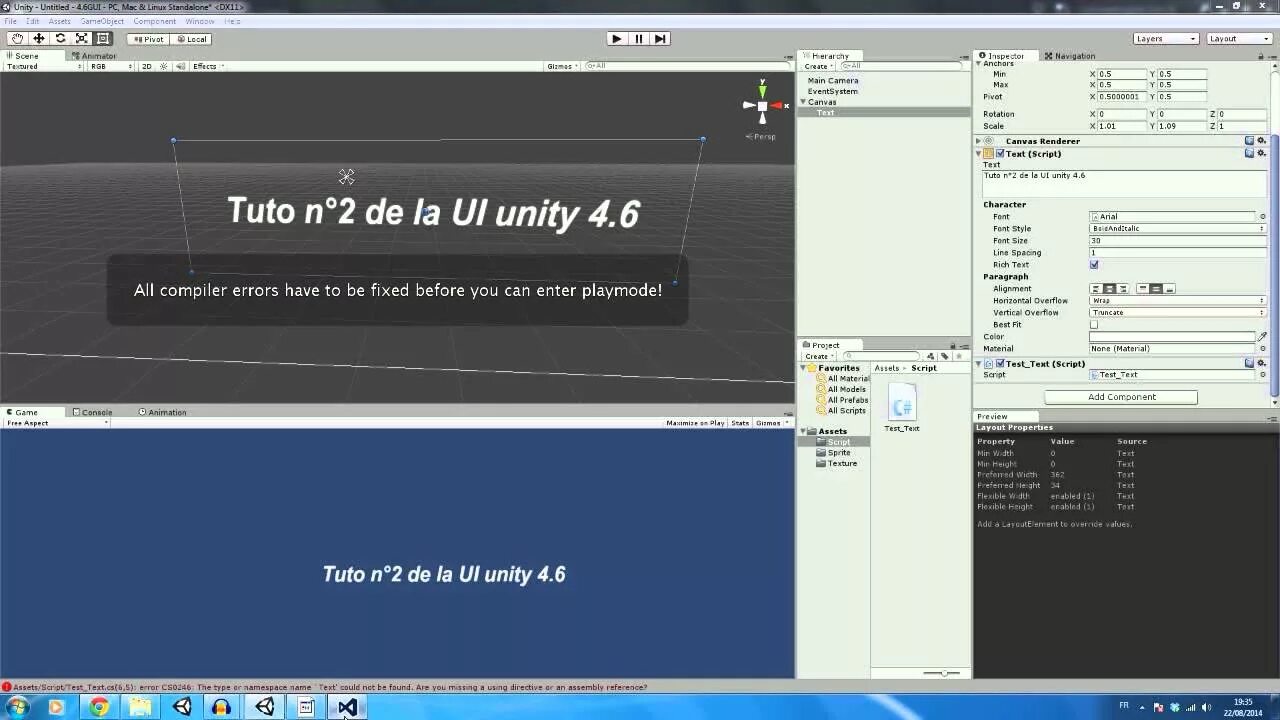
Task: Expand Canvas Renderer component
Action: (x=979, y=141)
